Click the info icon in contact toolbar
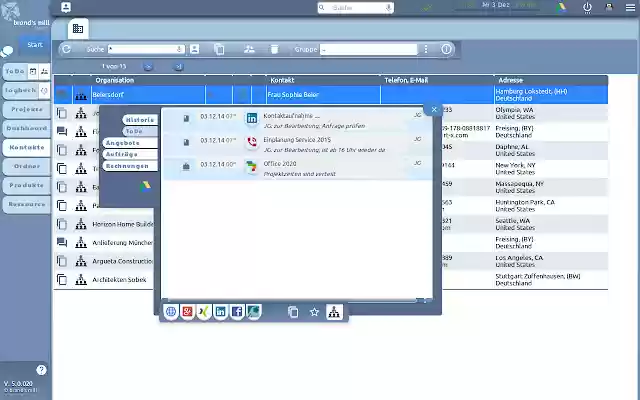 point(446,49)
